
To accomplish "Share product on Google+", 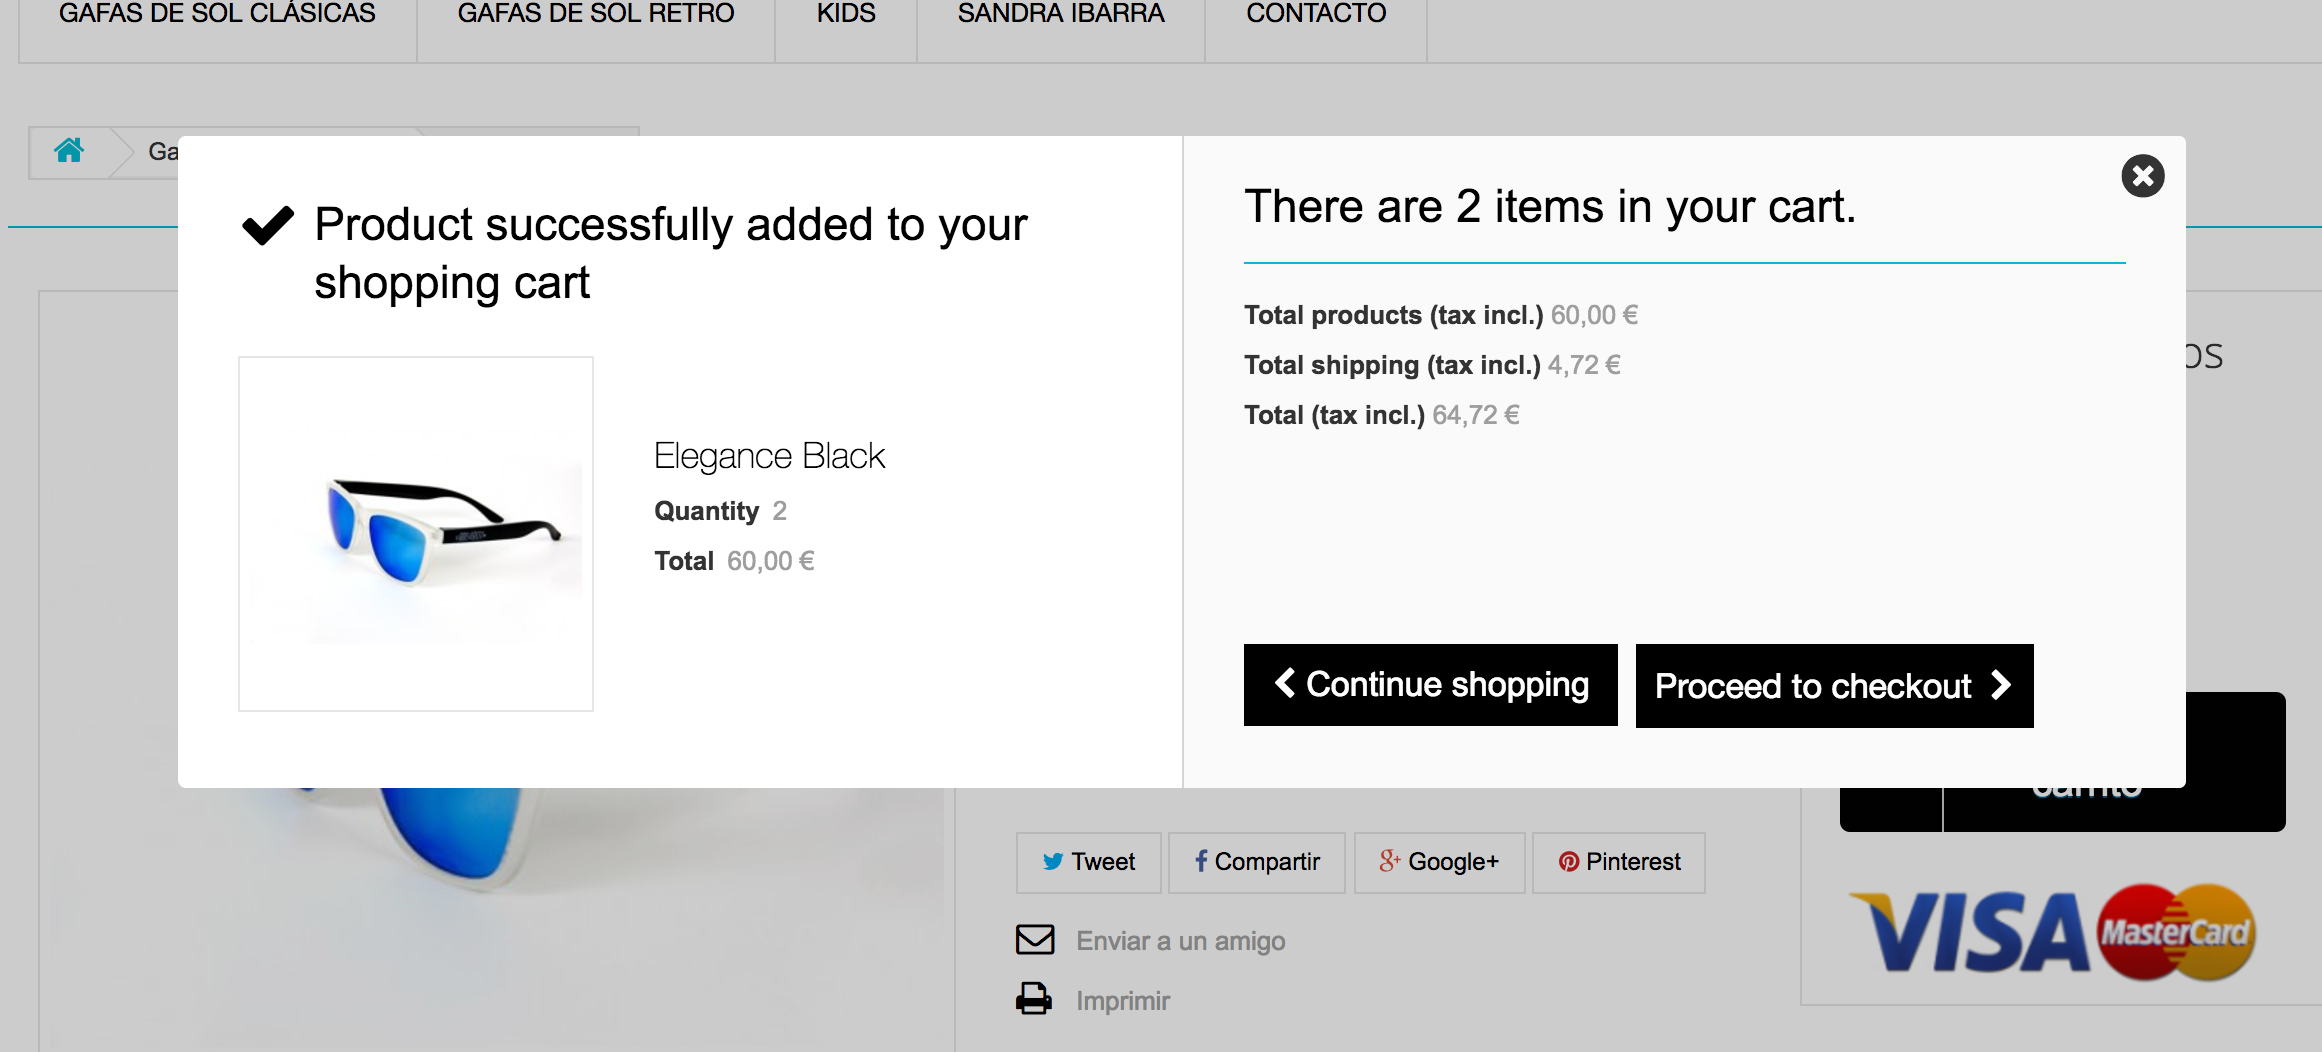I will (1439, 862).
